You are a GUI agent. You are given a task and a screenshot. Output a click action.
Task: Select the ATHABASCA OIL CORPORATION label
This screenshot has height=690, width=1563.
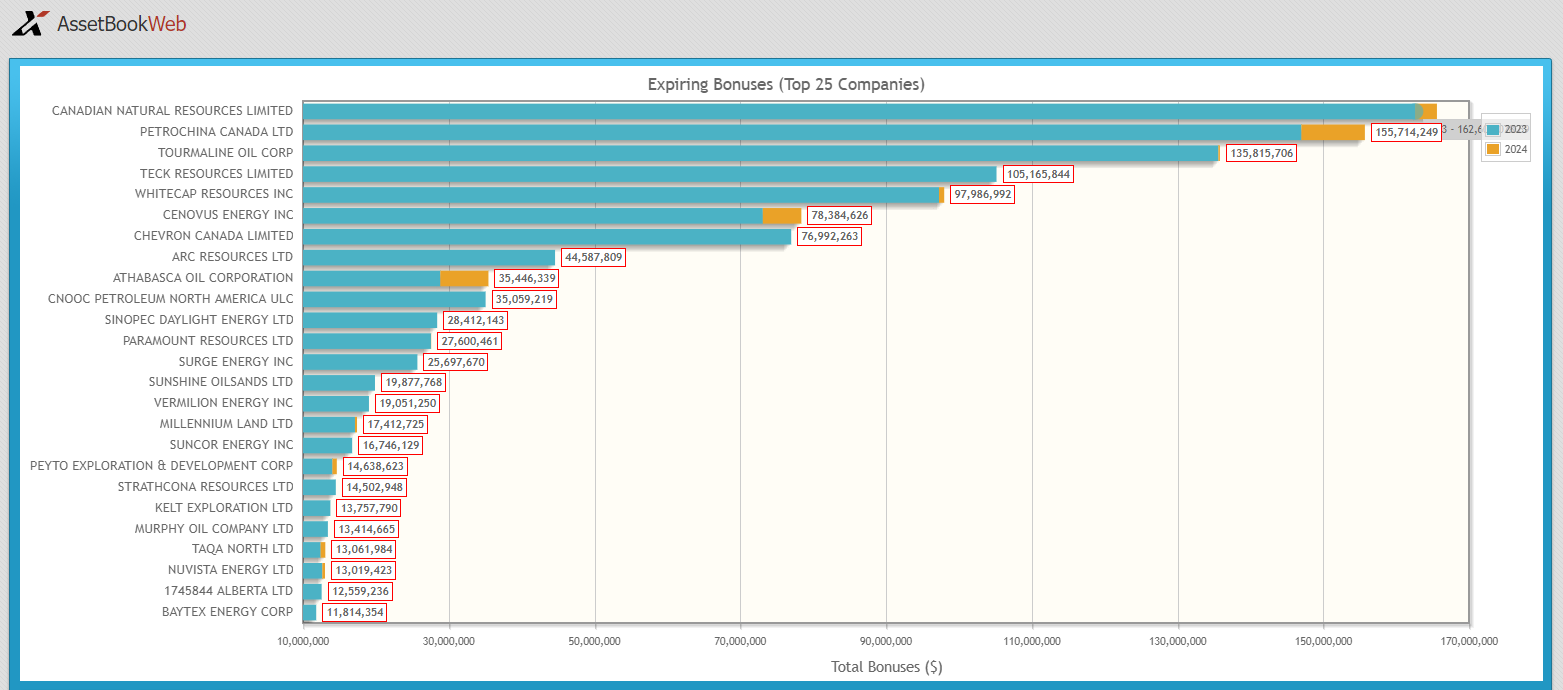(203, 278)
